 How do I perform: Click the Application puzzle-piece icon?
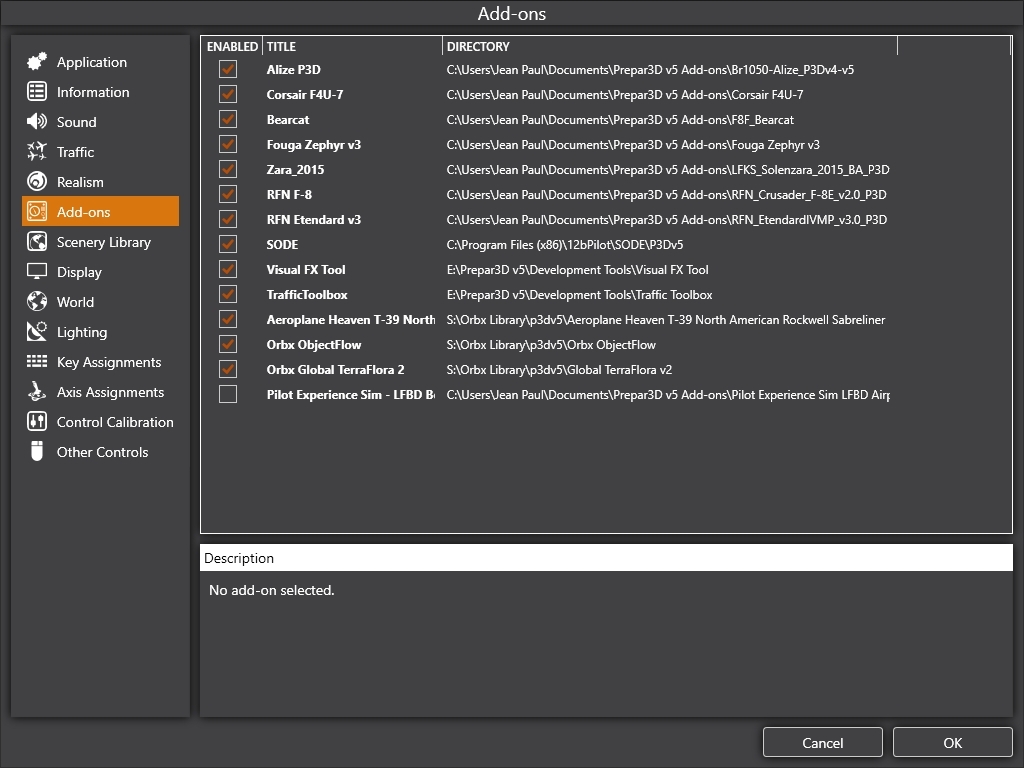[x=37, y=62]
